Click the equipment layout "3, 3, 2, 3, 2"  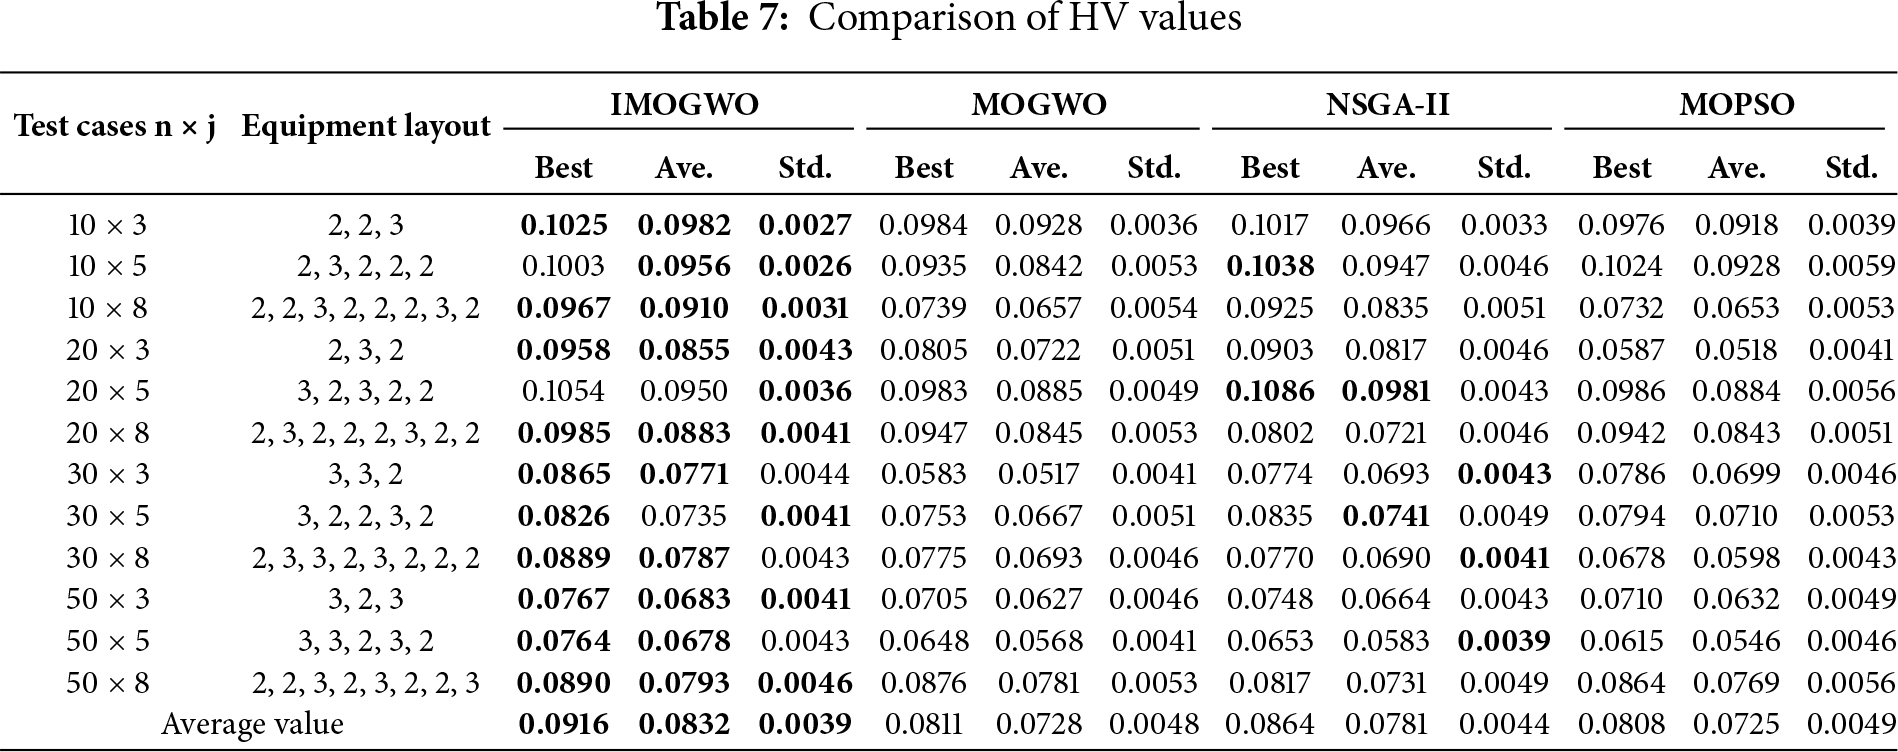(x=366, y=641)
